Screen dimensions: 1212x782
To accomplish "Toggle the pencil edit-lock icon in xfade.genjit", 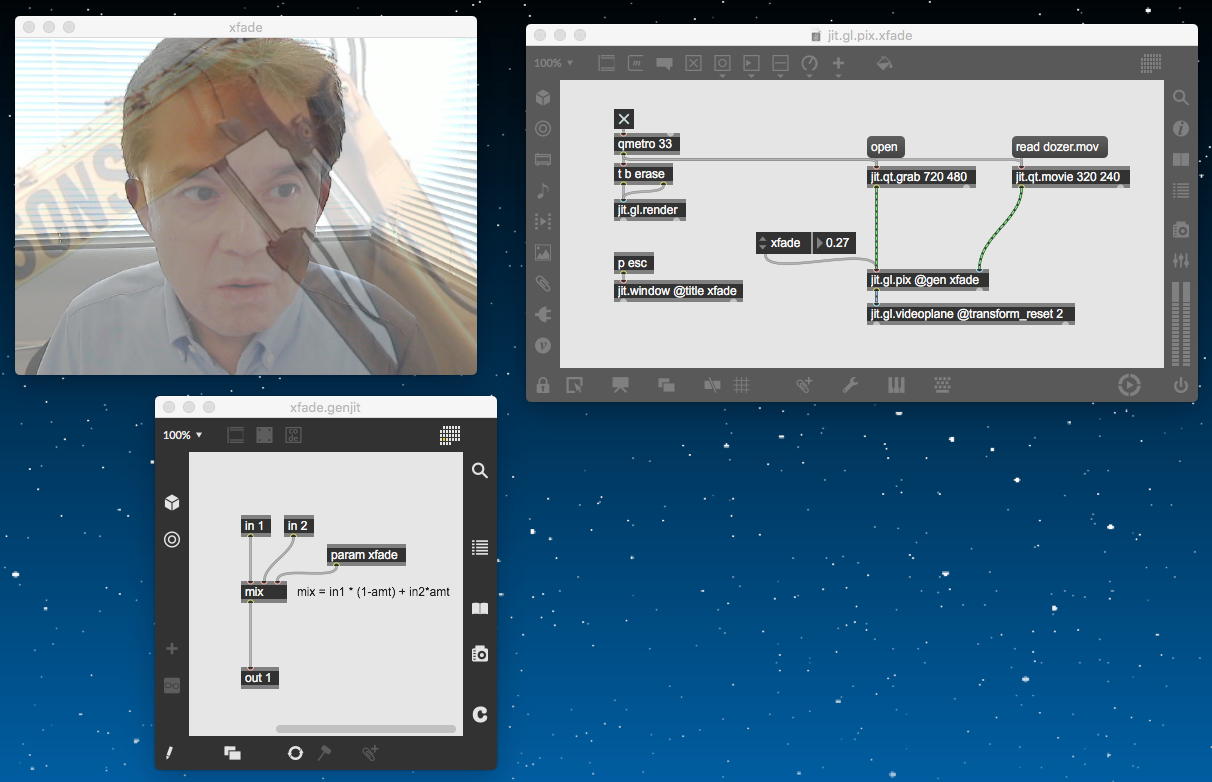I will 170,753.
